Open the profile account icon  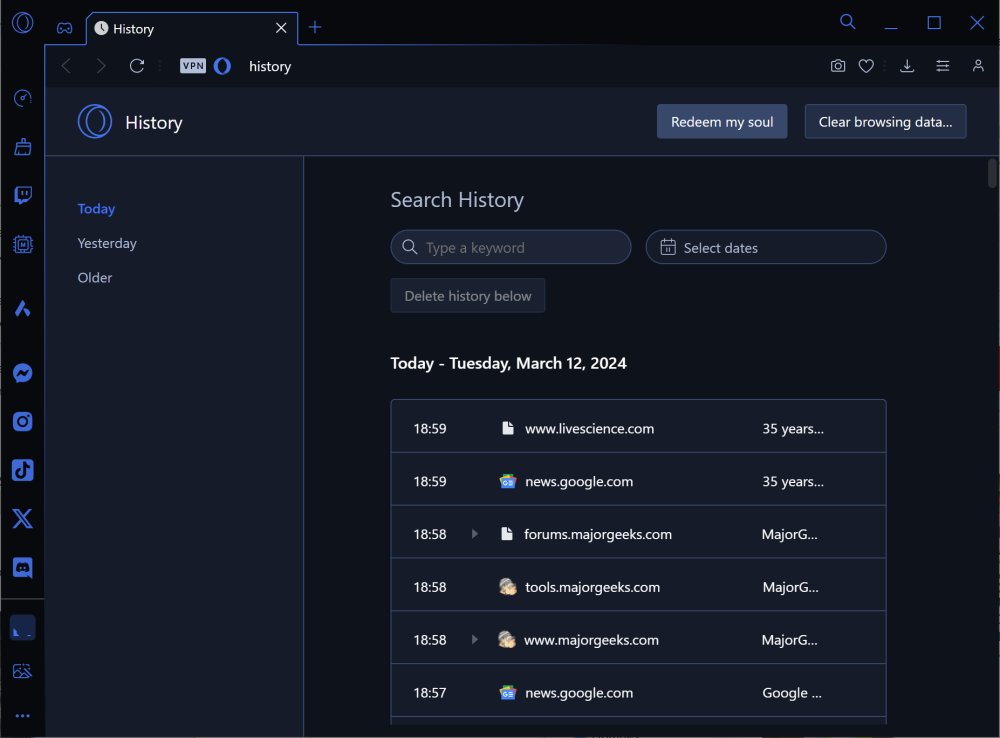tap(978, 66)
